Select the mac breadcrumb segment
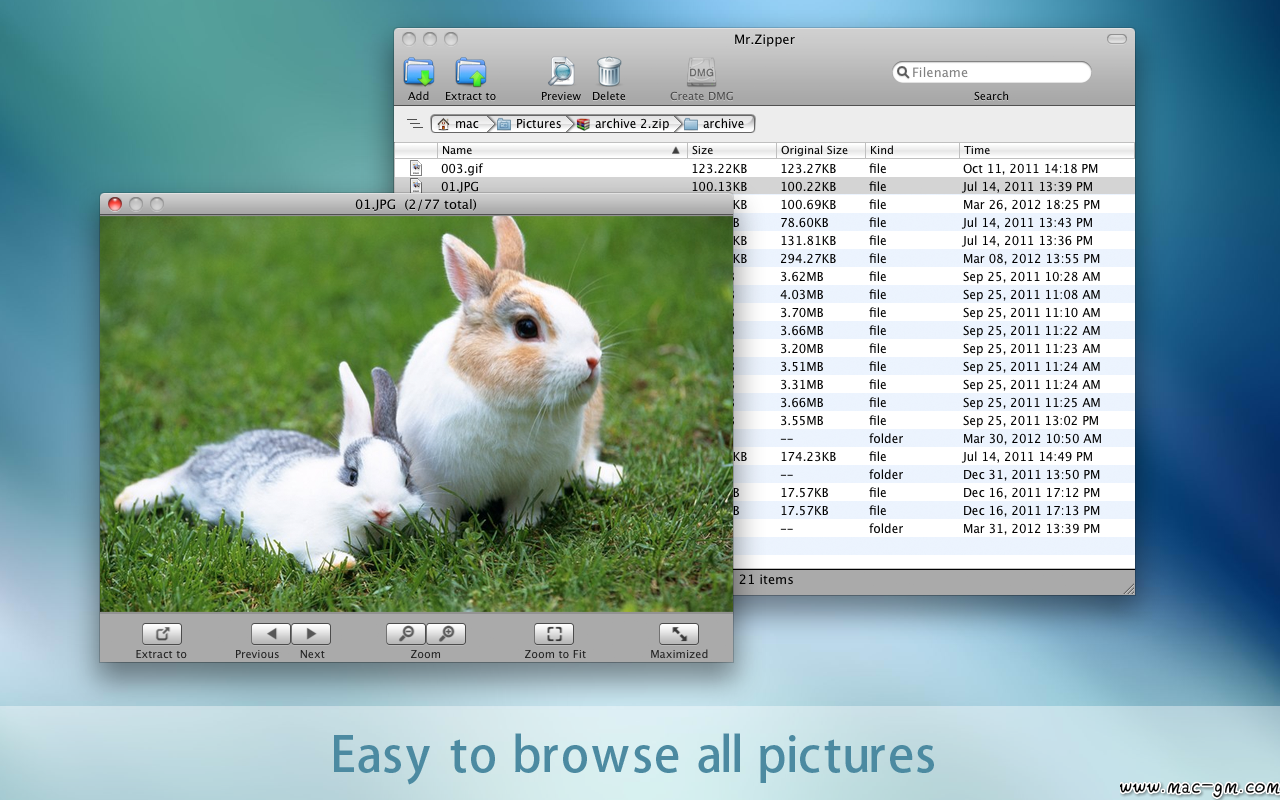Viewport: 1280px width, 800px height. 459,124
